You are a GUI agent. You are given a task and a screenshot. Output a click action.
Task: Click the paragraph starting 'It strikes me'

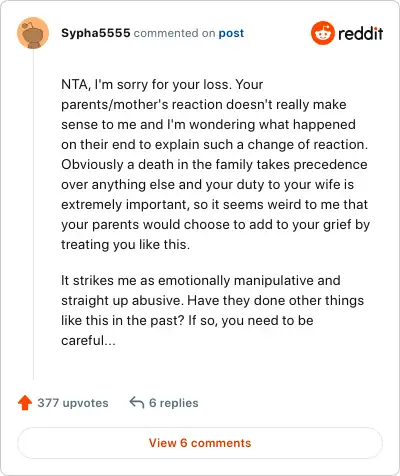click(212, 310)
